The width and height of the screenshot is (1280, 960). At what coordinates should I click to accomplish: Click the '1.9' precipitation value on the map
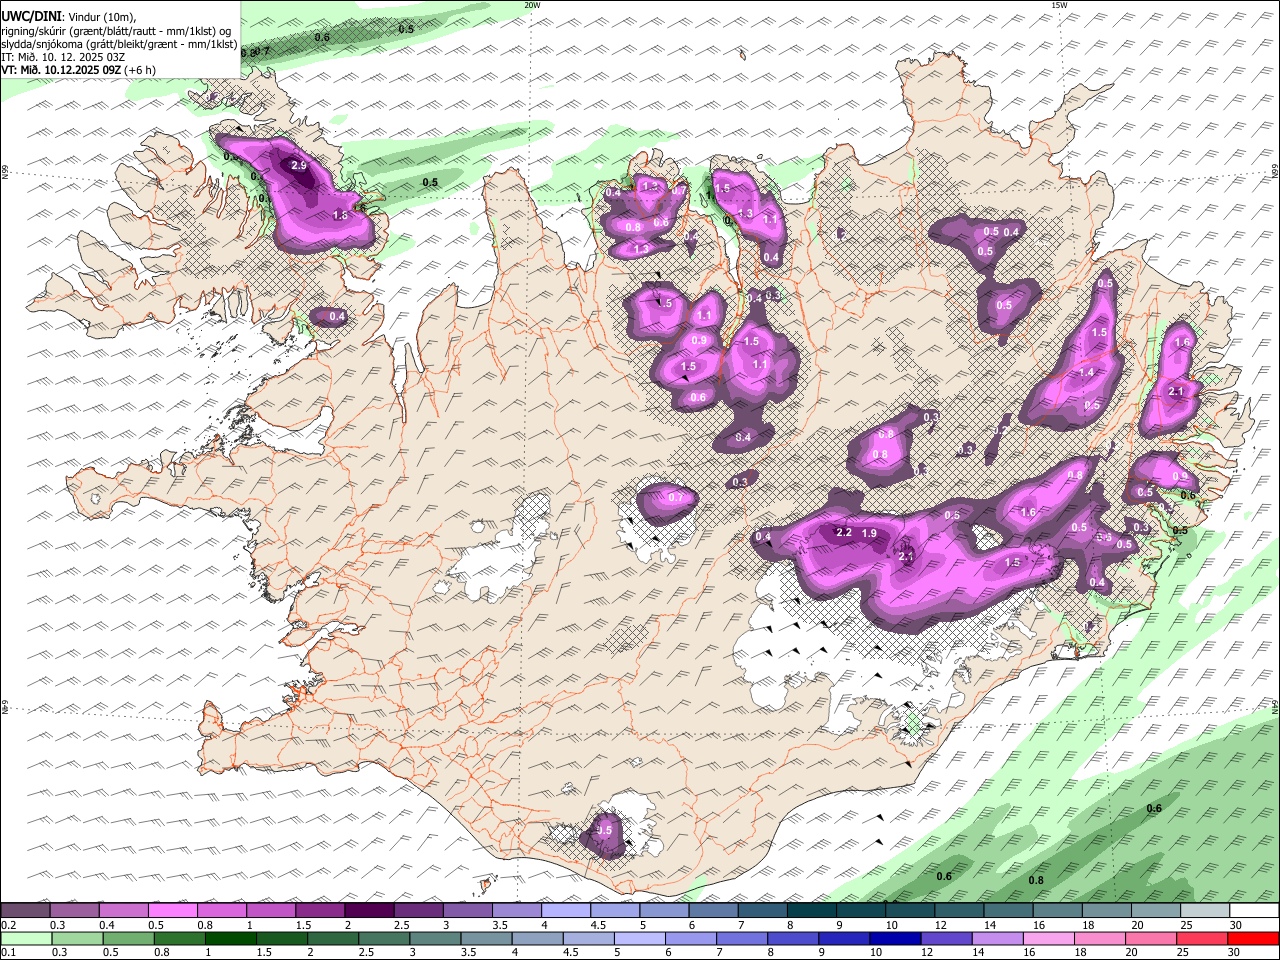click(869, 534)
